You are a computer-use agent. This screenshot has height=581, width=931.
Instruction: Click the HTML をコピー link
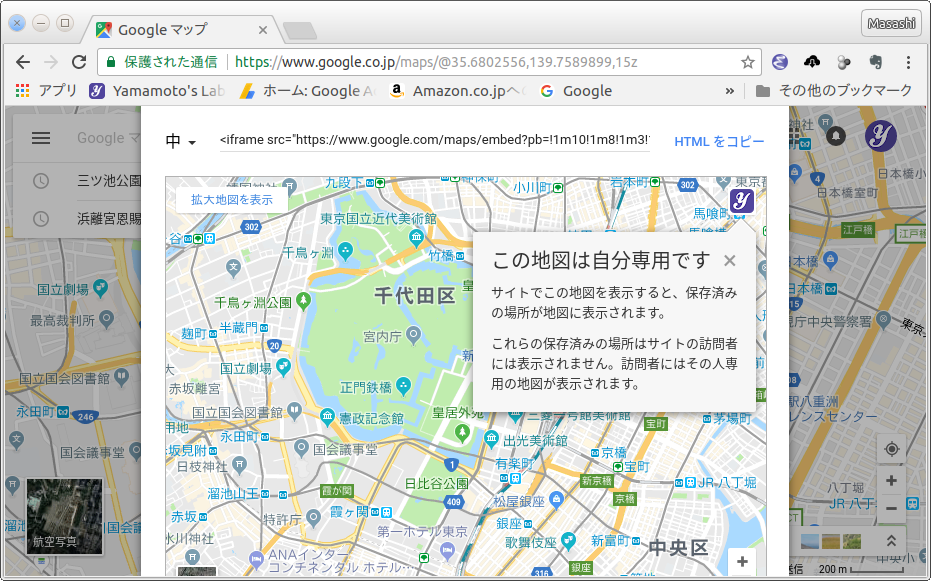[x=719, y=141]
